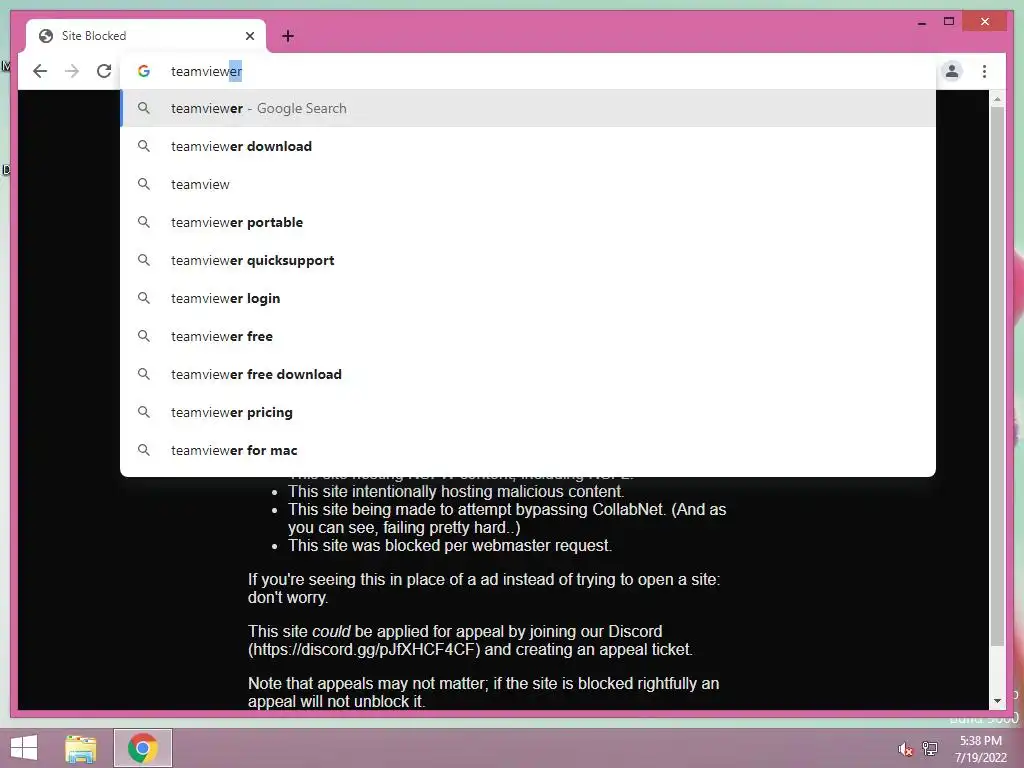
Task: Choose teamviewer quicksupport suggestion
Action: [528, 260]
